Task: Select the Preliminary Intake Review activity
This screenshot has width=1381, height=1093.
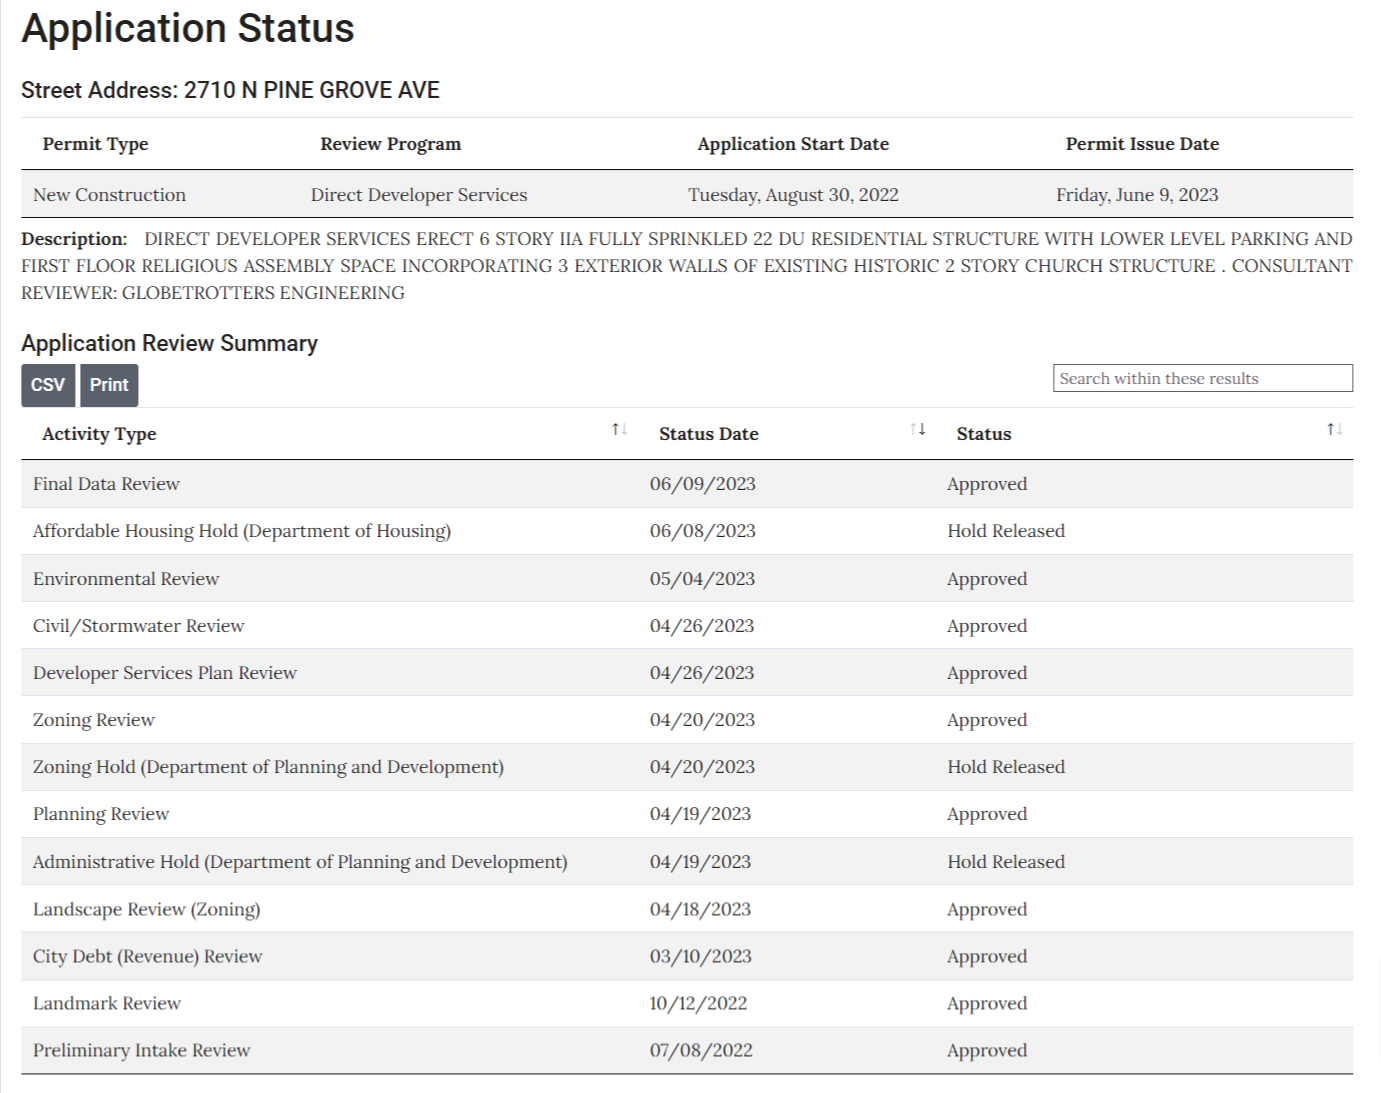Action: 142,1050
